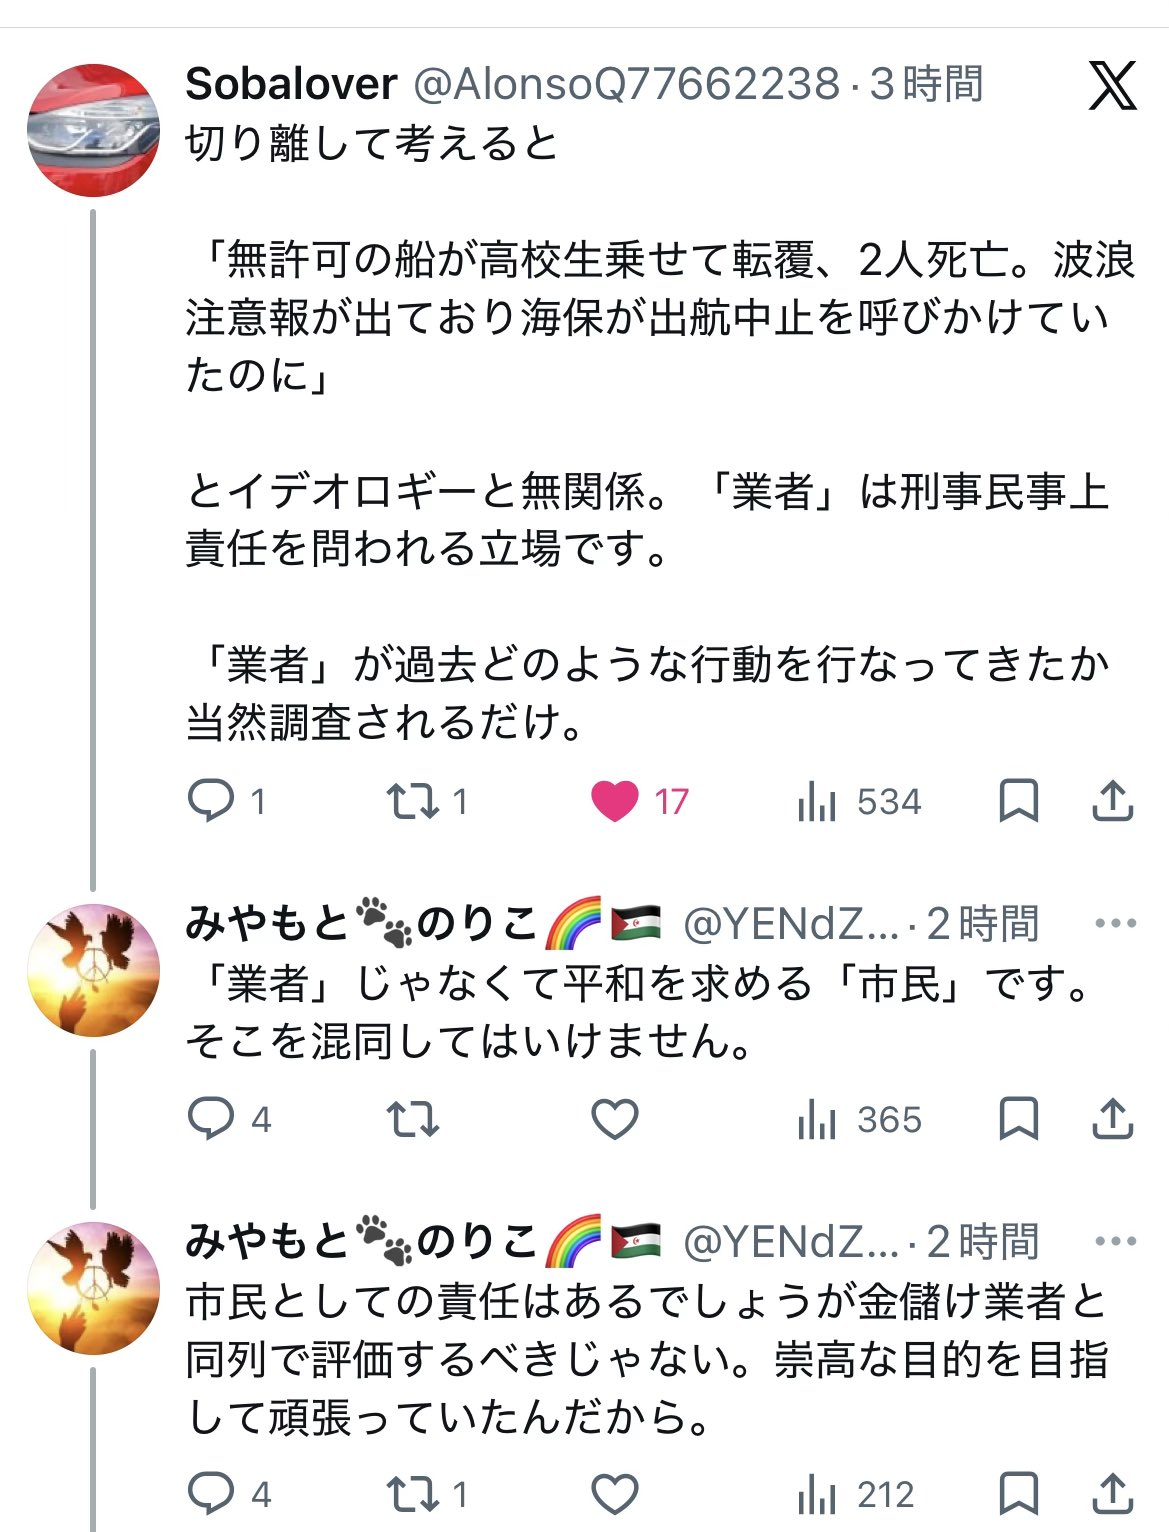Open more options on the second みやもと reply
The width and height of the screenshot is (1169, 1532).
point(1115,1241)
